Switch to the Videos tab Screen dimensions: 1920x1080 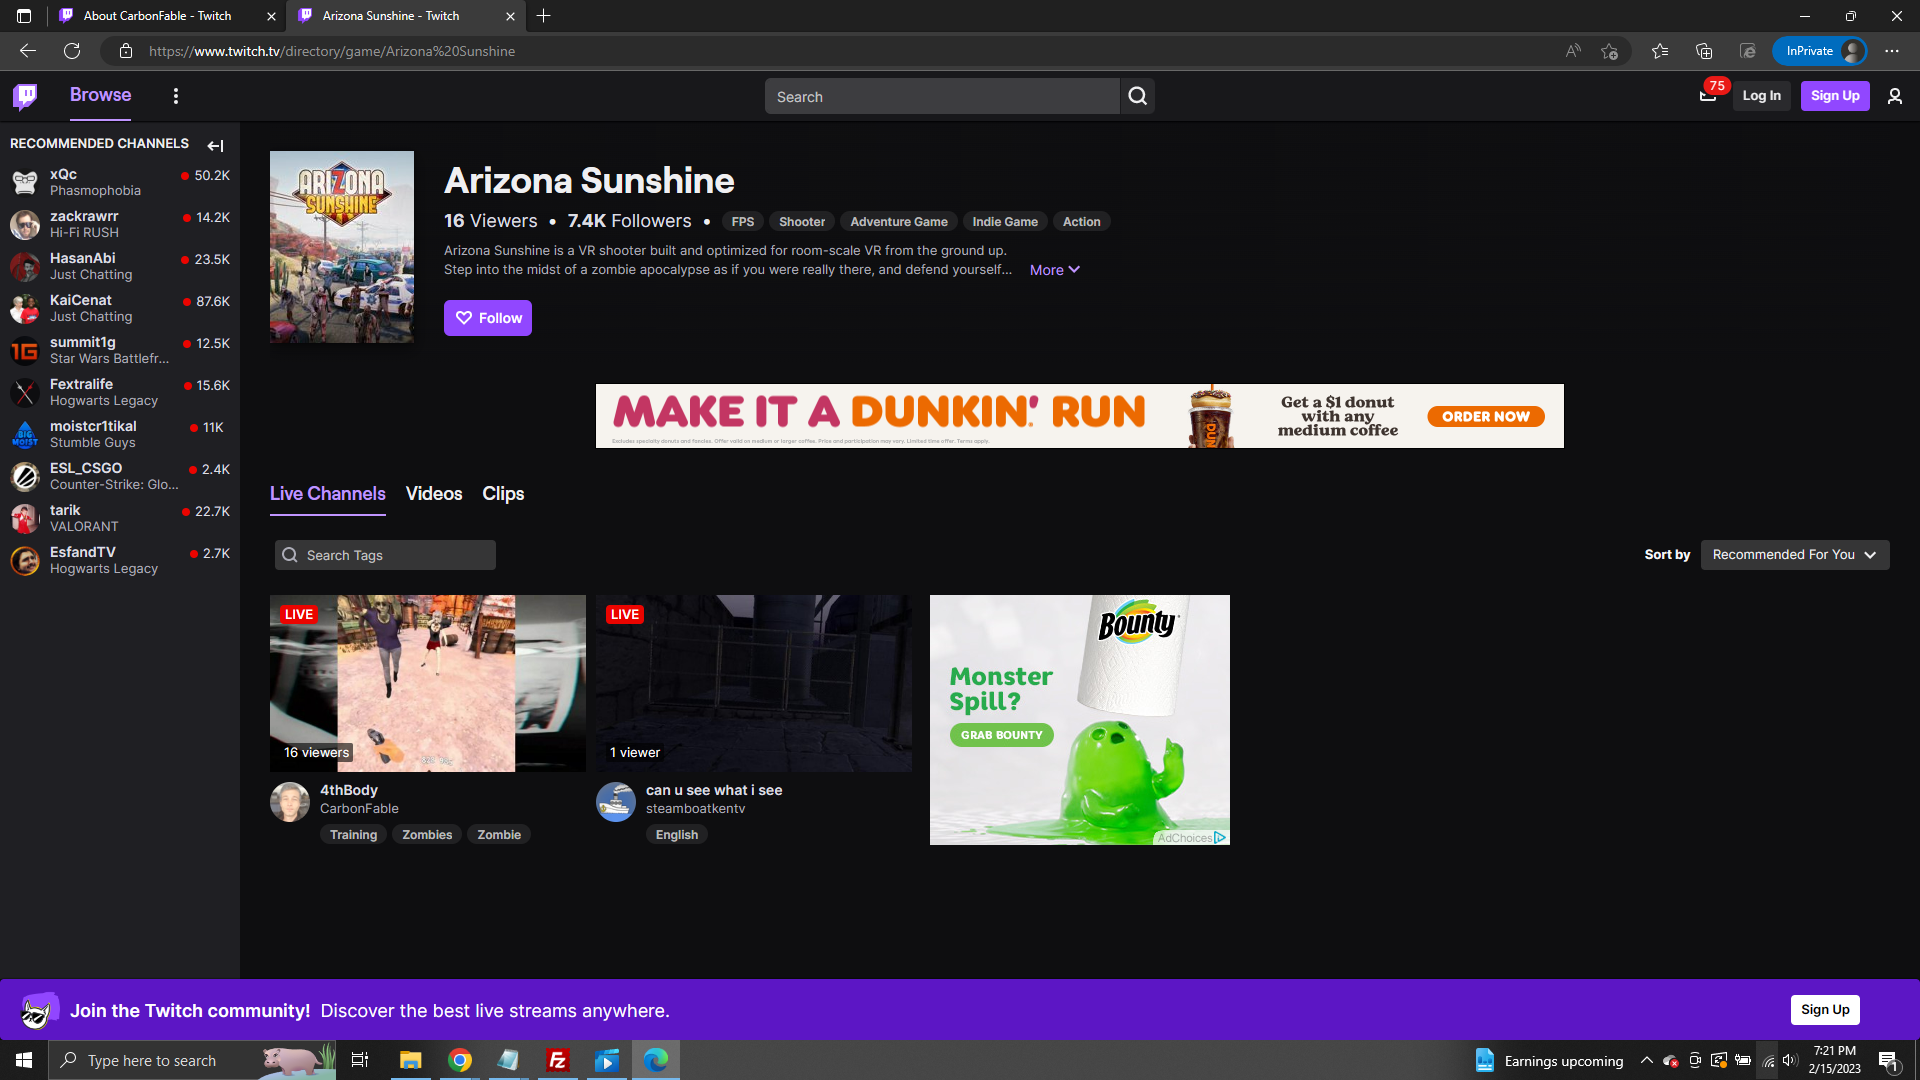434,494
